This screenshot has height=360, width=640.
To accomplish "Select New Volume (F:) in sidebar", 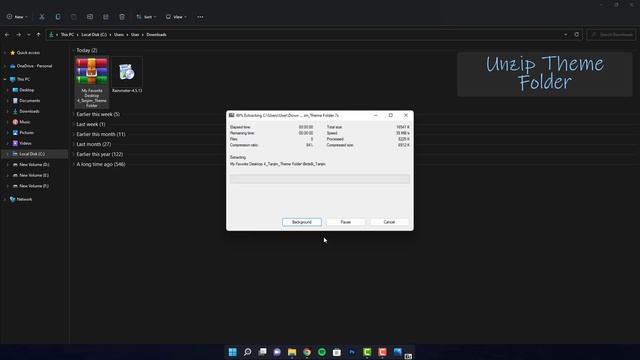I will click(x=34, y=186).
